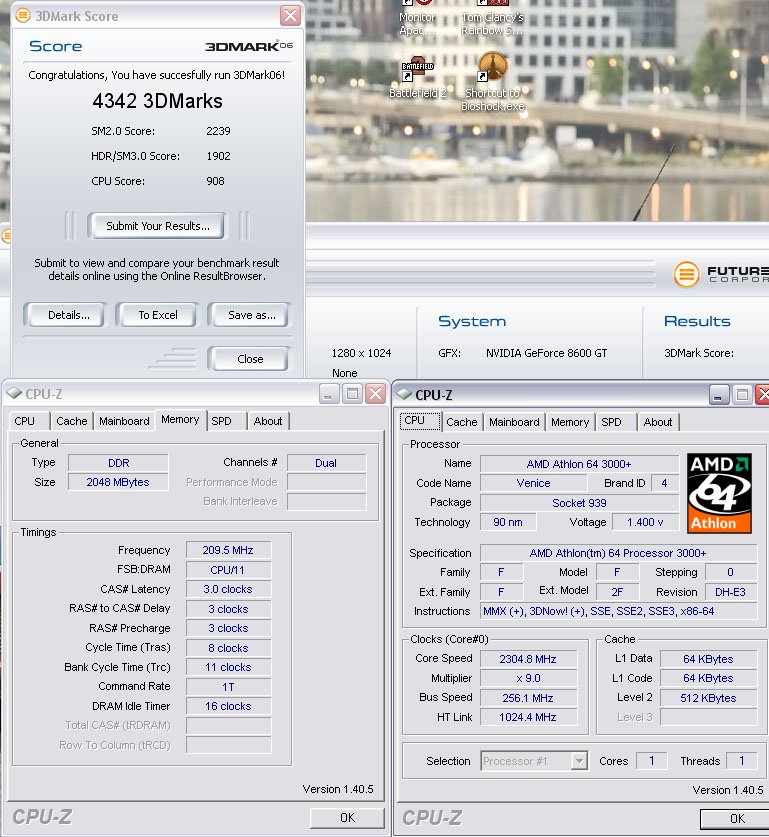Open the Shortcut to Bioshock.exe icon

click(493, 81)
